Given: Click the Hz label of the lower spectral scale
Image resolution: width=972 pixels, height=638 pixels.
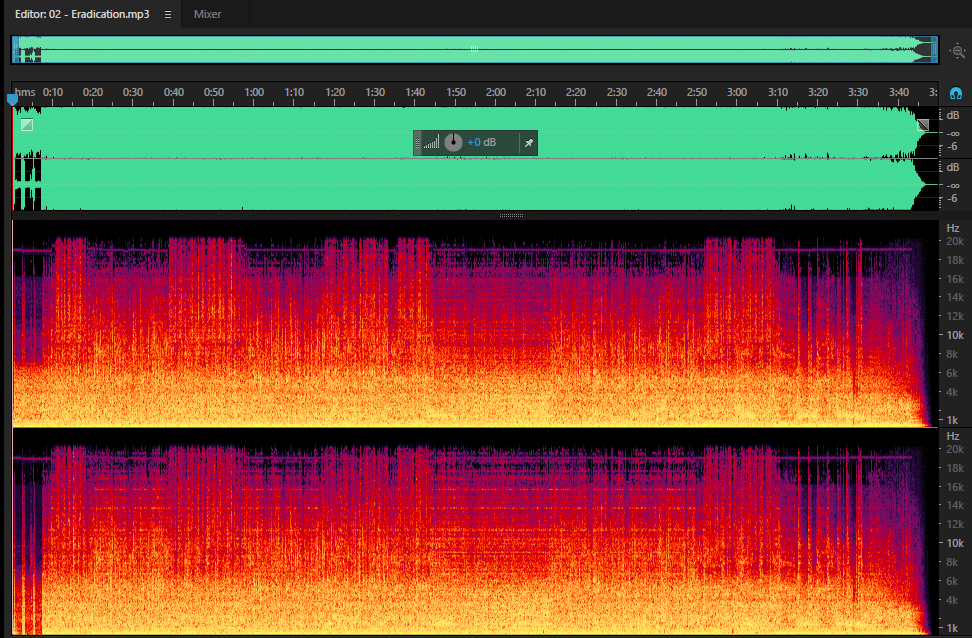Looking at the screenshot, I should tap(953, 436).
